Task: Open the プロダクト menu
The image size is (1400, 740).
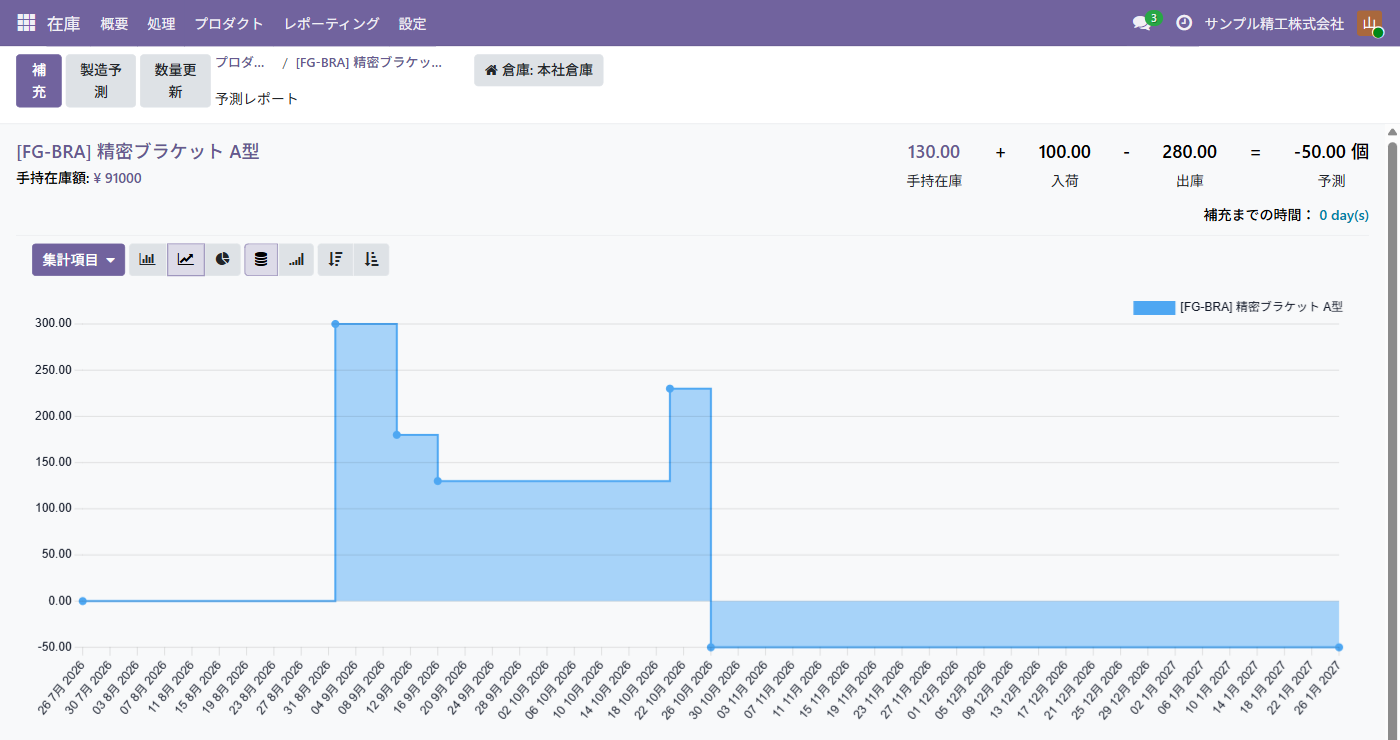Action: [229, 23]
